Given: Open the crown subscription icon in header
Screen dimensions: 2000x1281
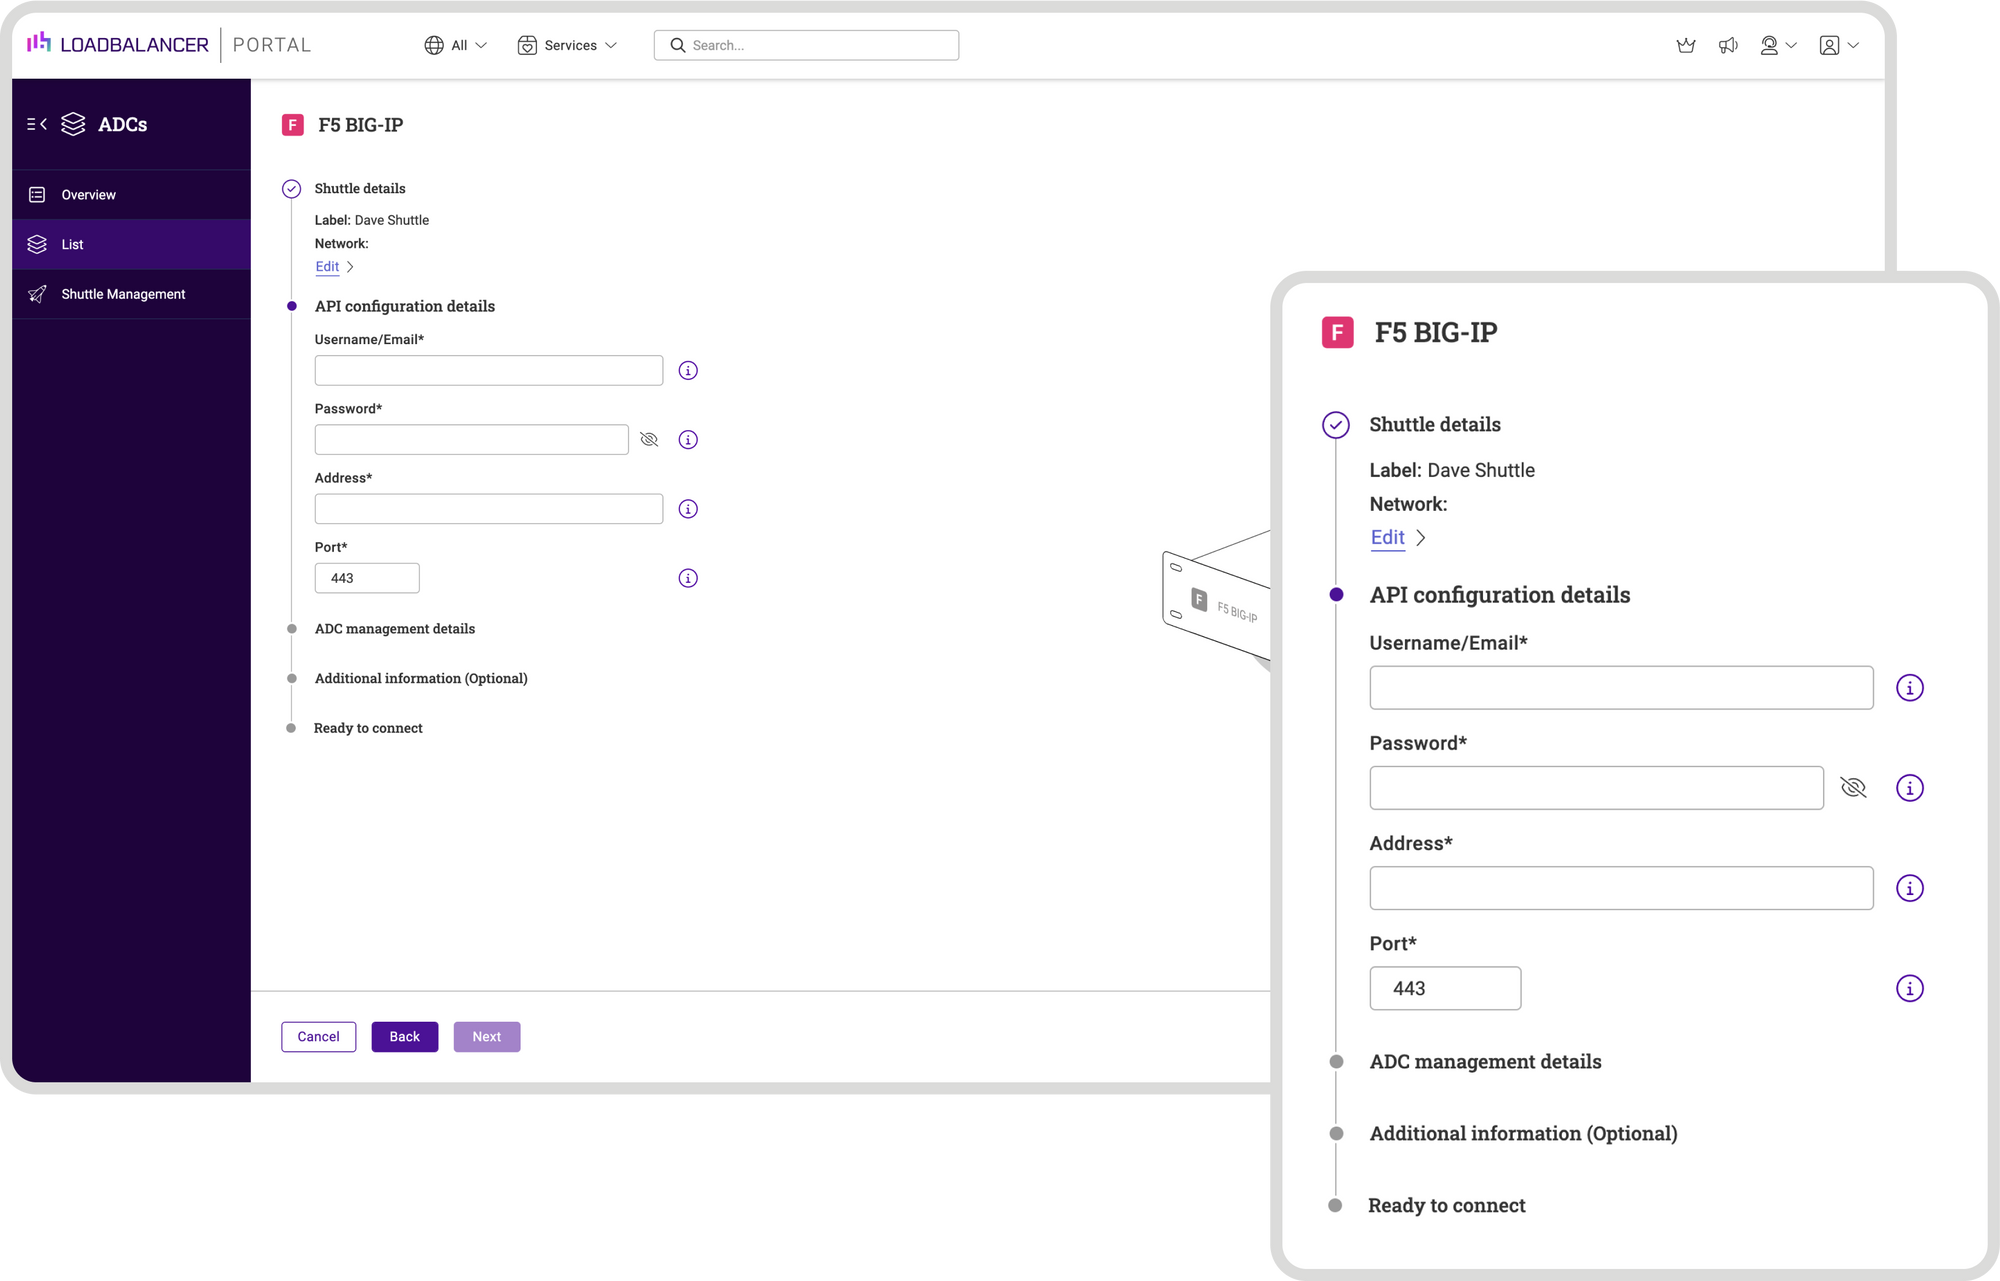Looking at the screenshot, I should pos(1686,45).
